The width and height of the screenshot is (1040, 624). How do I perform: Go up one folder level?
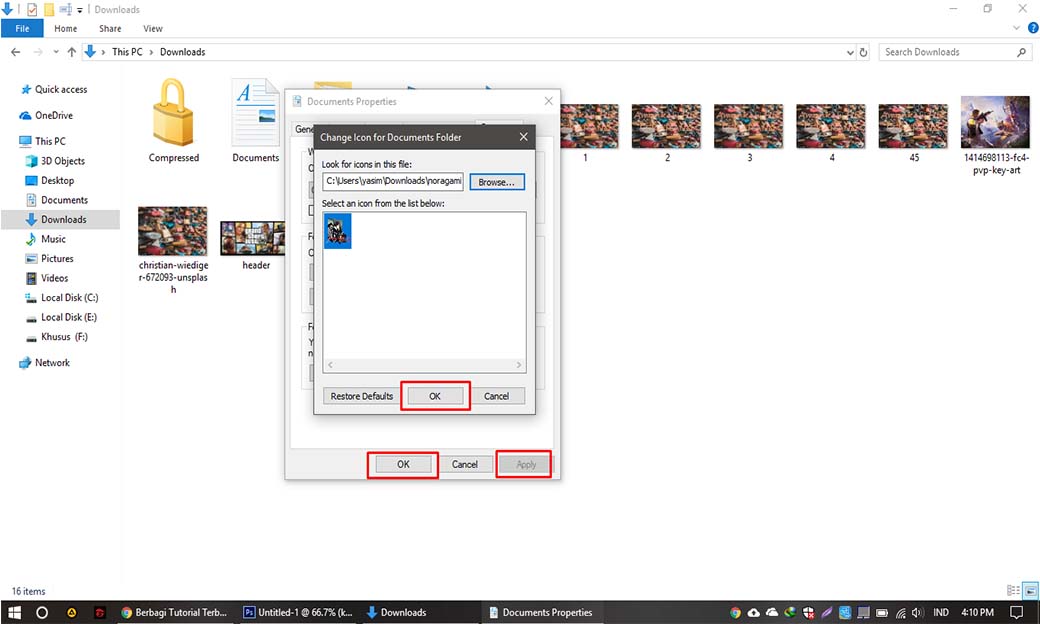[72, 52]
